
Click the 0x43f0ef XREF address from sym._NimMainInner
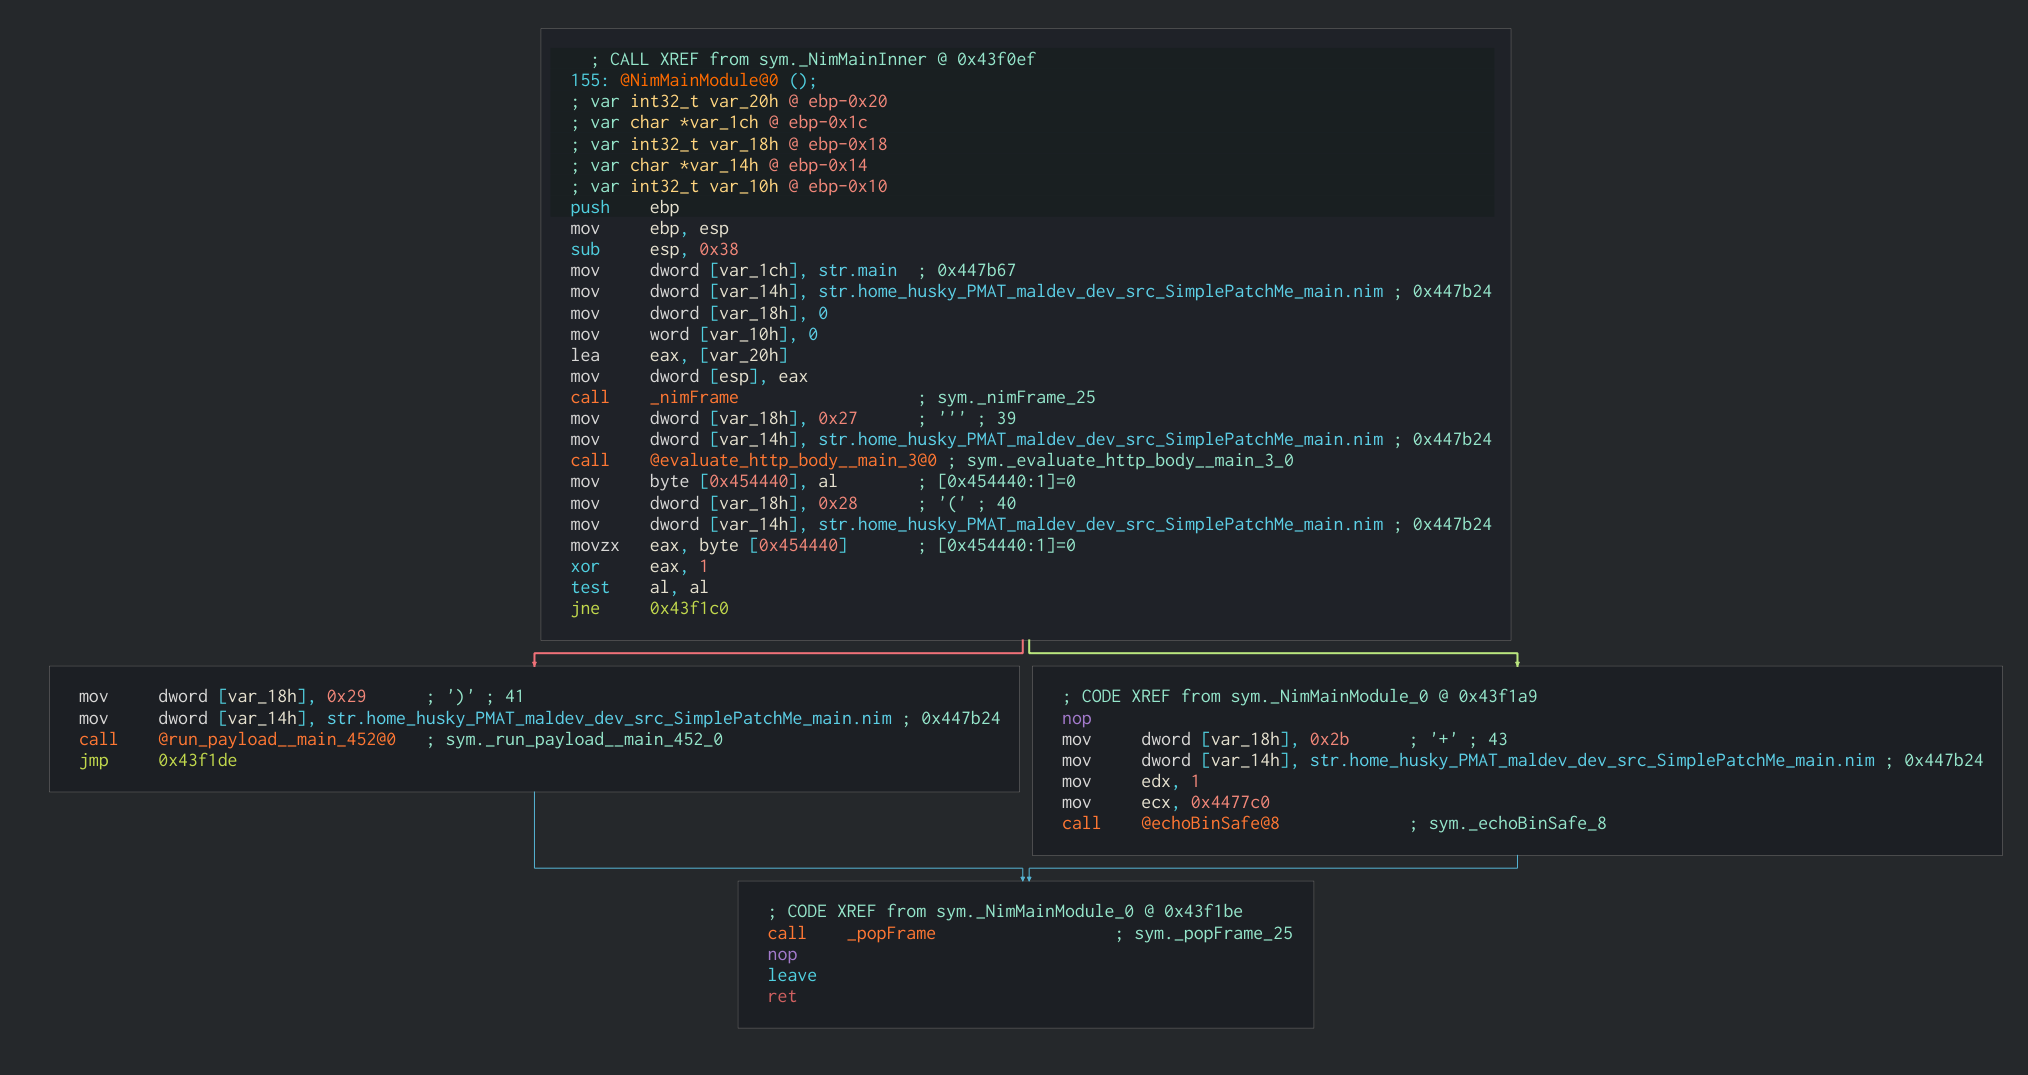point(995,59)
